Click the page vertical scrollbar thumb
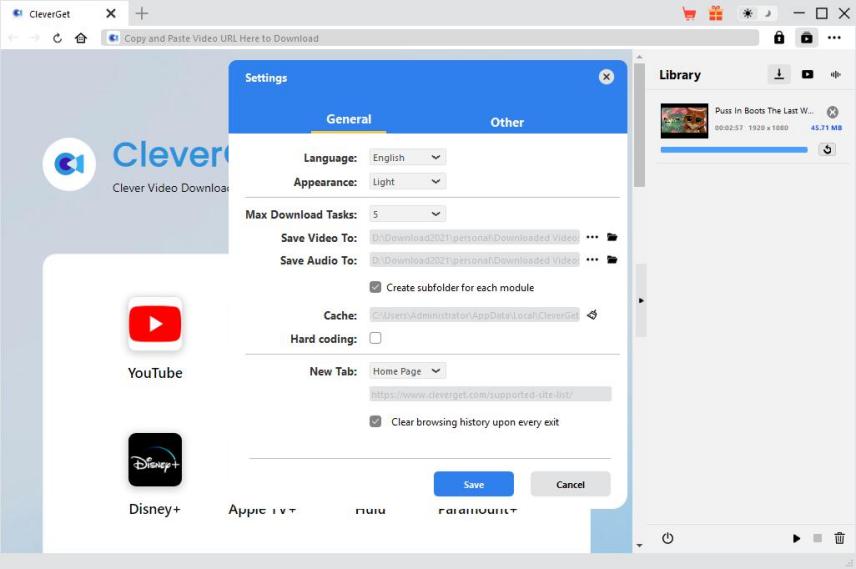 point(639,125)
